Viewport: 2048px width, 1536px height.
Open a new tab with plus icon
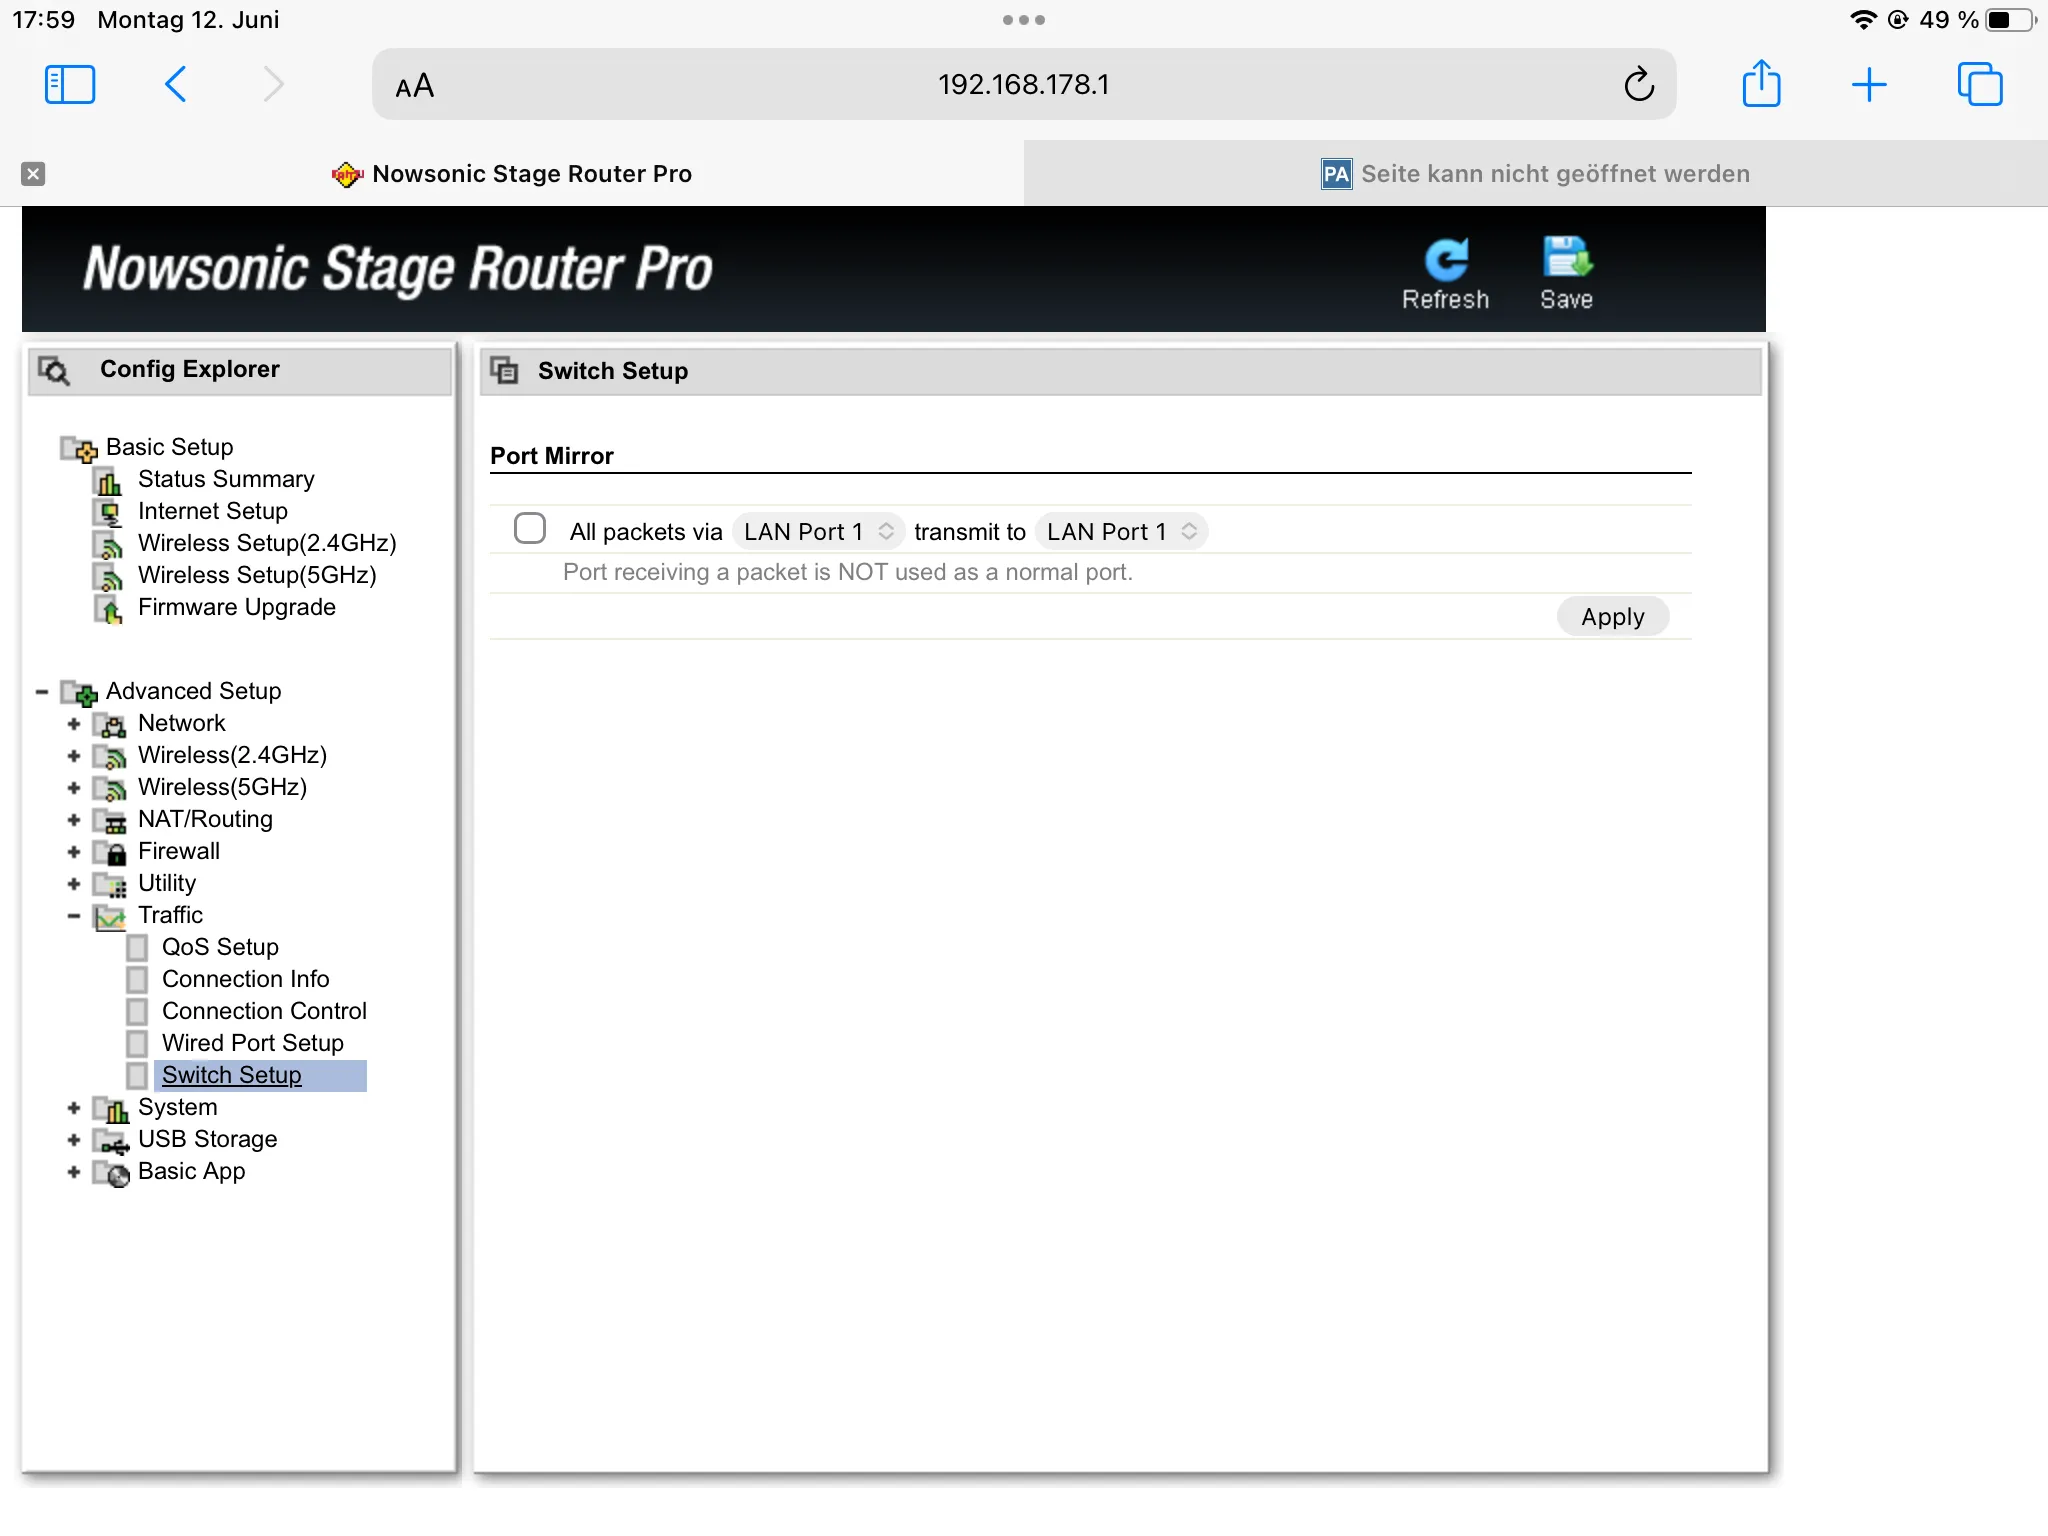coord(1869,85)
